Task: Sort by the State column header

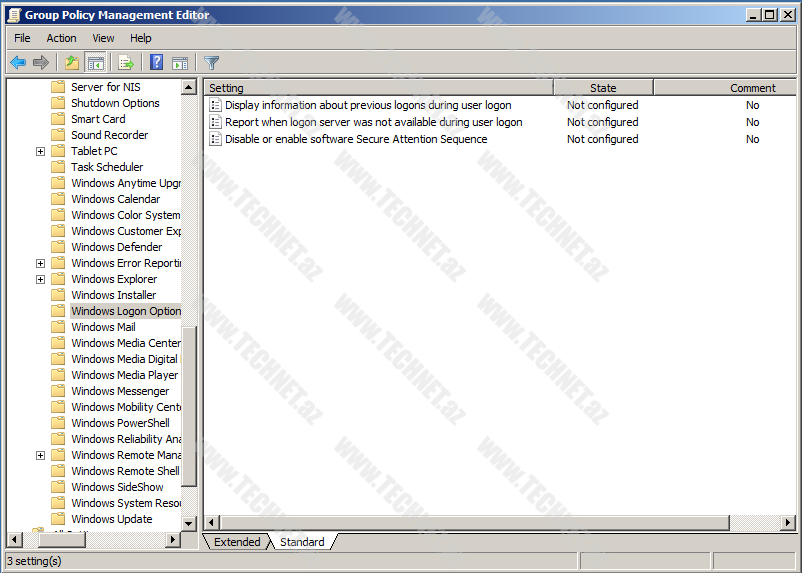Action: pyautogui.click(x=602, y=88)
